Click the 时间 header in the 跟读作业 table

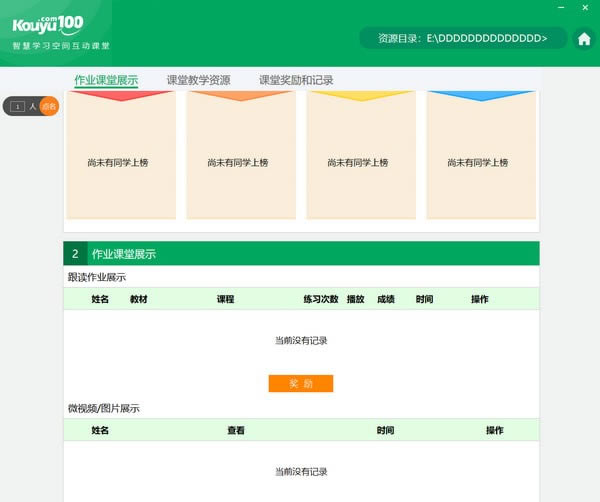424,299
